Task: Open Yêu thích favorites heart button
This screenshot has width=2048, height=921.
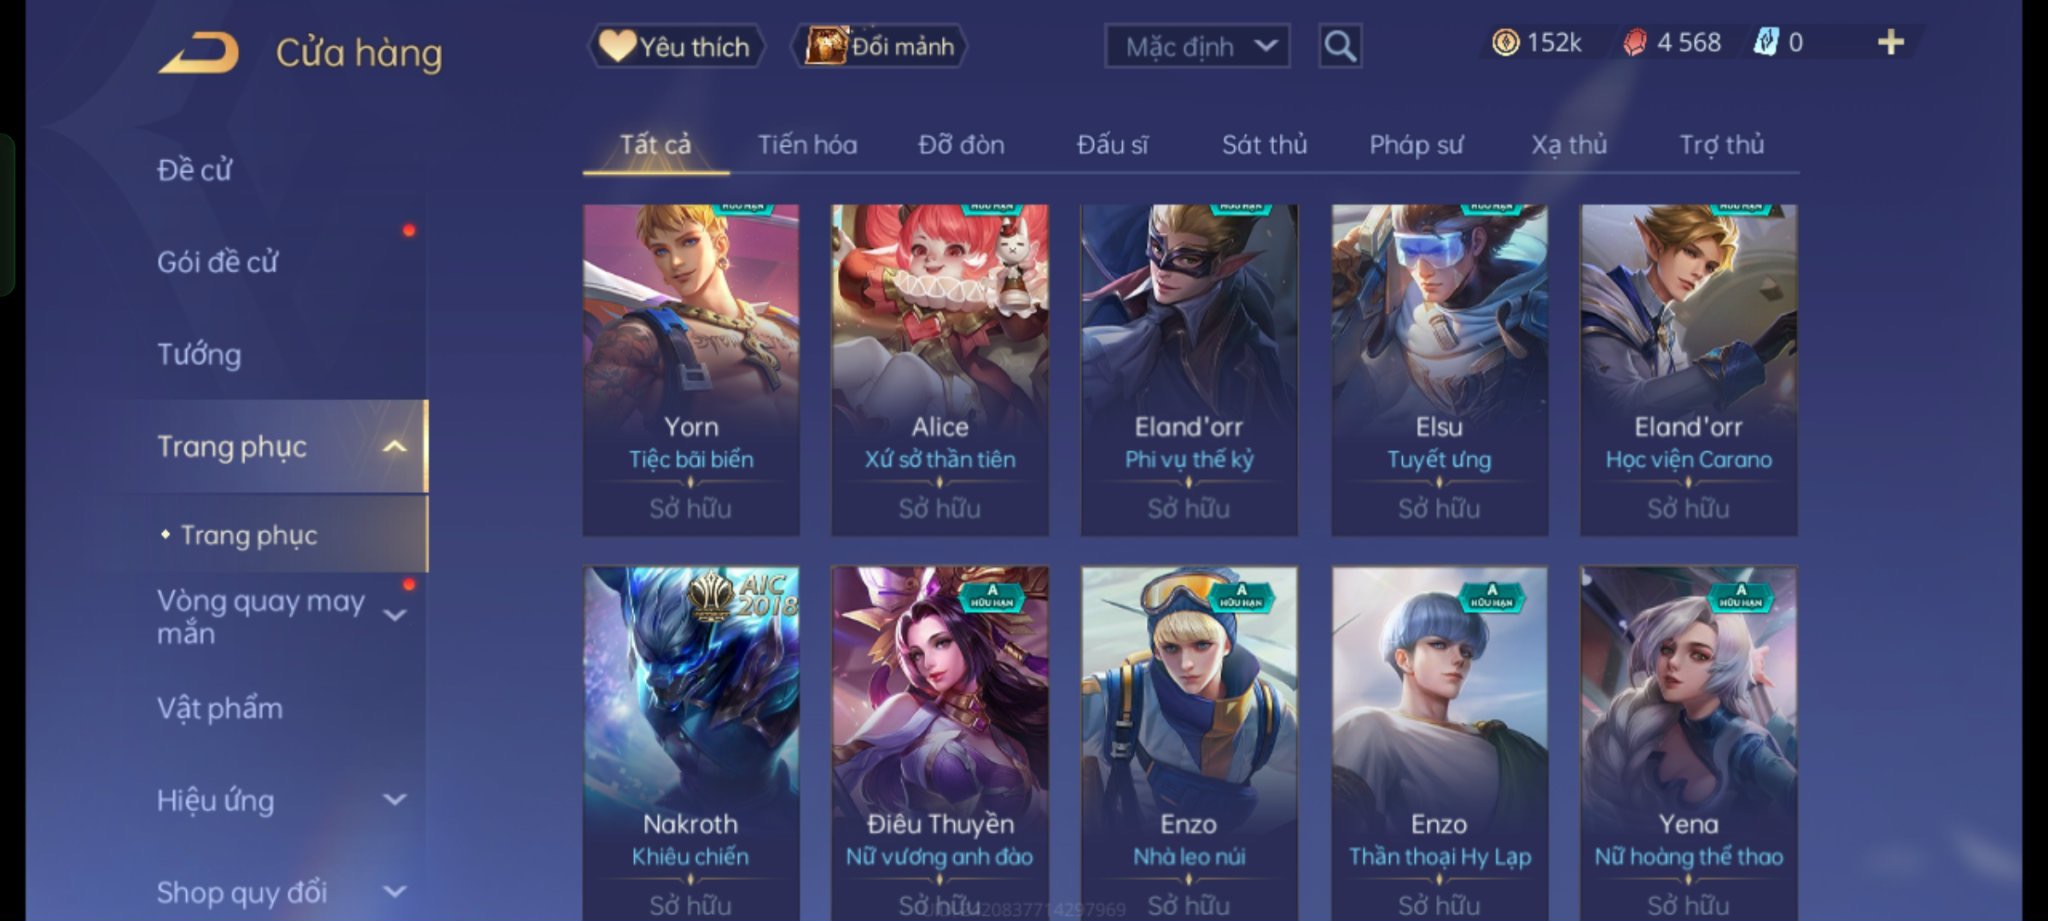Action: 676,46
